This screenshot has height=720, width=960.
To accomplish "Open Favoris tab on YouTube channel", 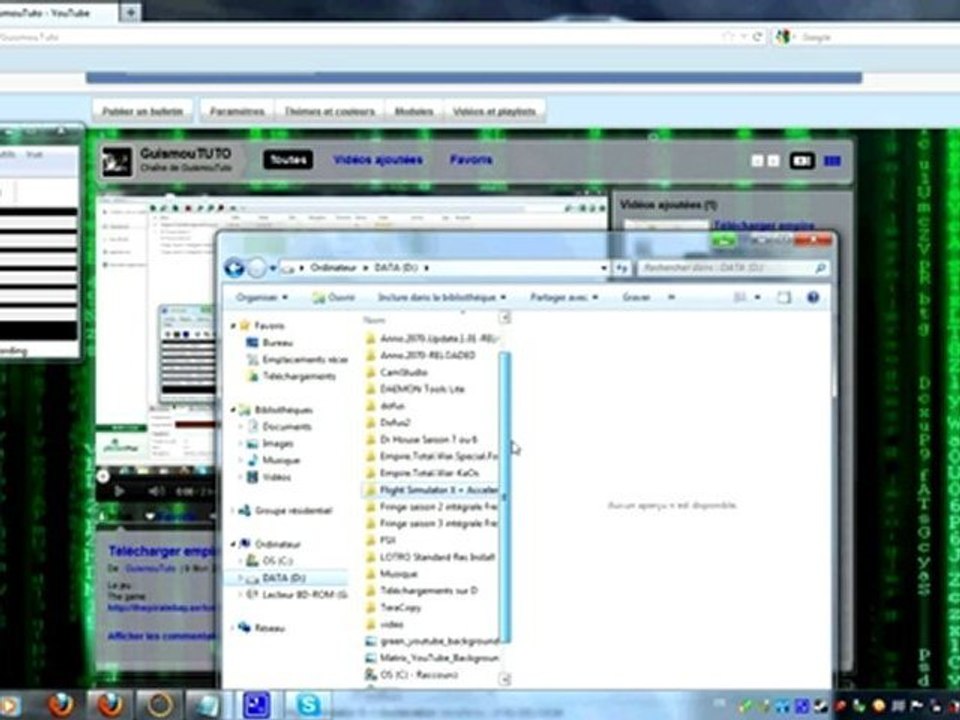I will click(x=471, y=160).
